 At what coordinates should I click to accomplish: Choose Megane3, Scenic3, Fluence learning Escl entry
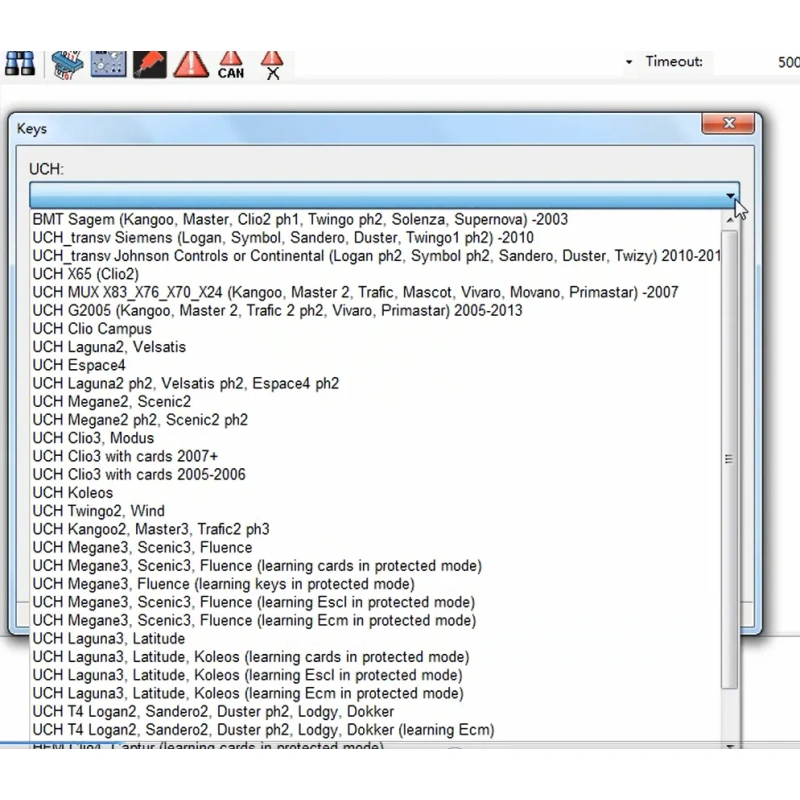point(376,602)
